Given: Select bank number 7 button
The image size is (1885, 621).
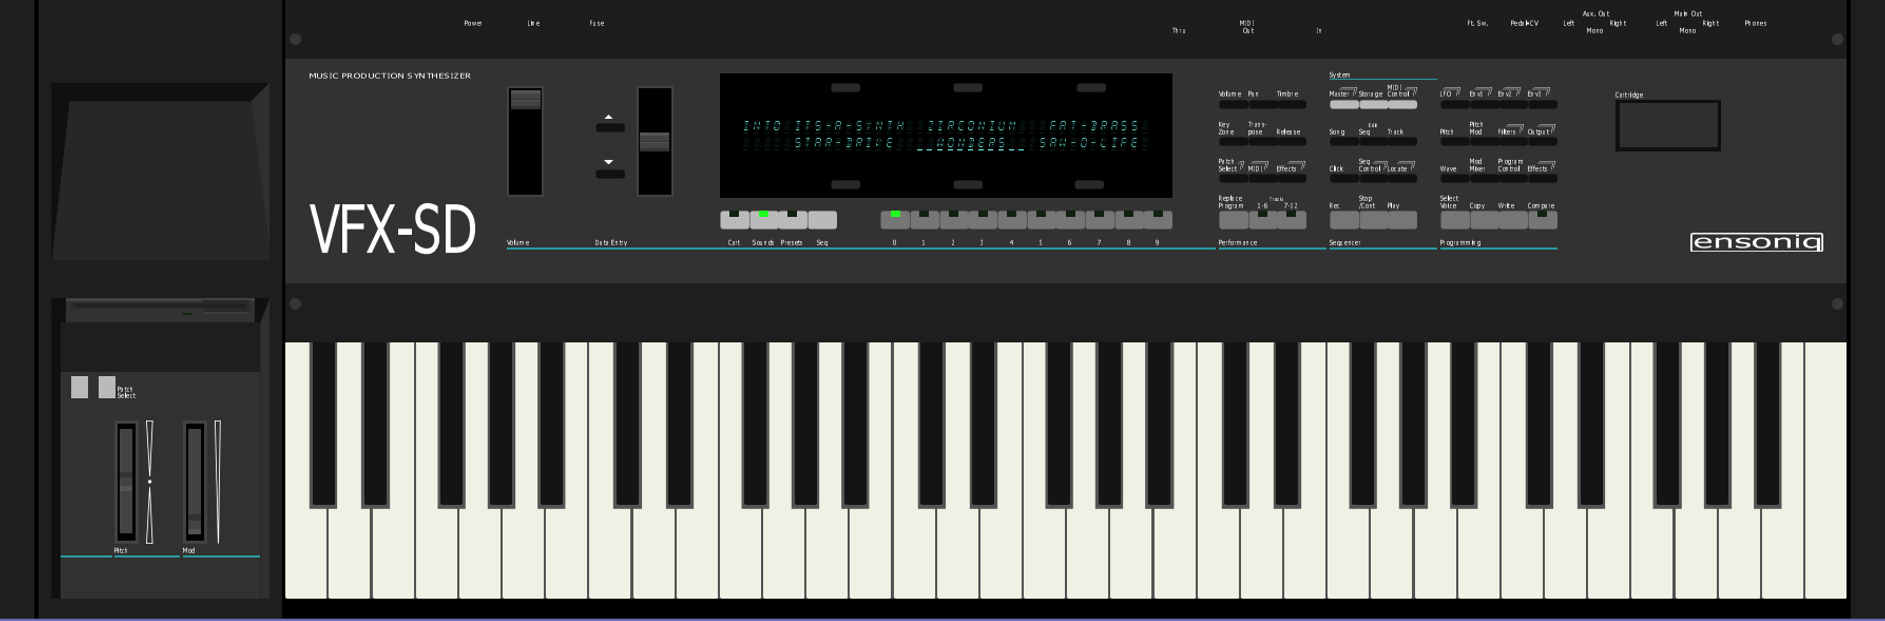Looking at the screenshot, I should (x=1099, y=219).
